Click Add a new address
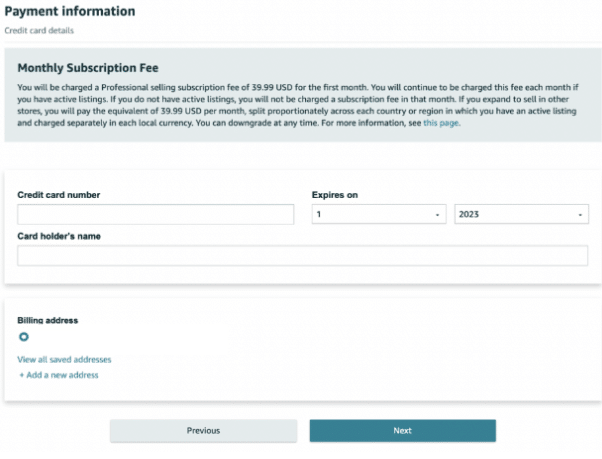Image resolution: width=602 pixels, height=459 pixels. 59,375
